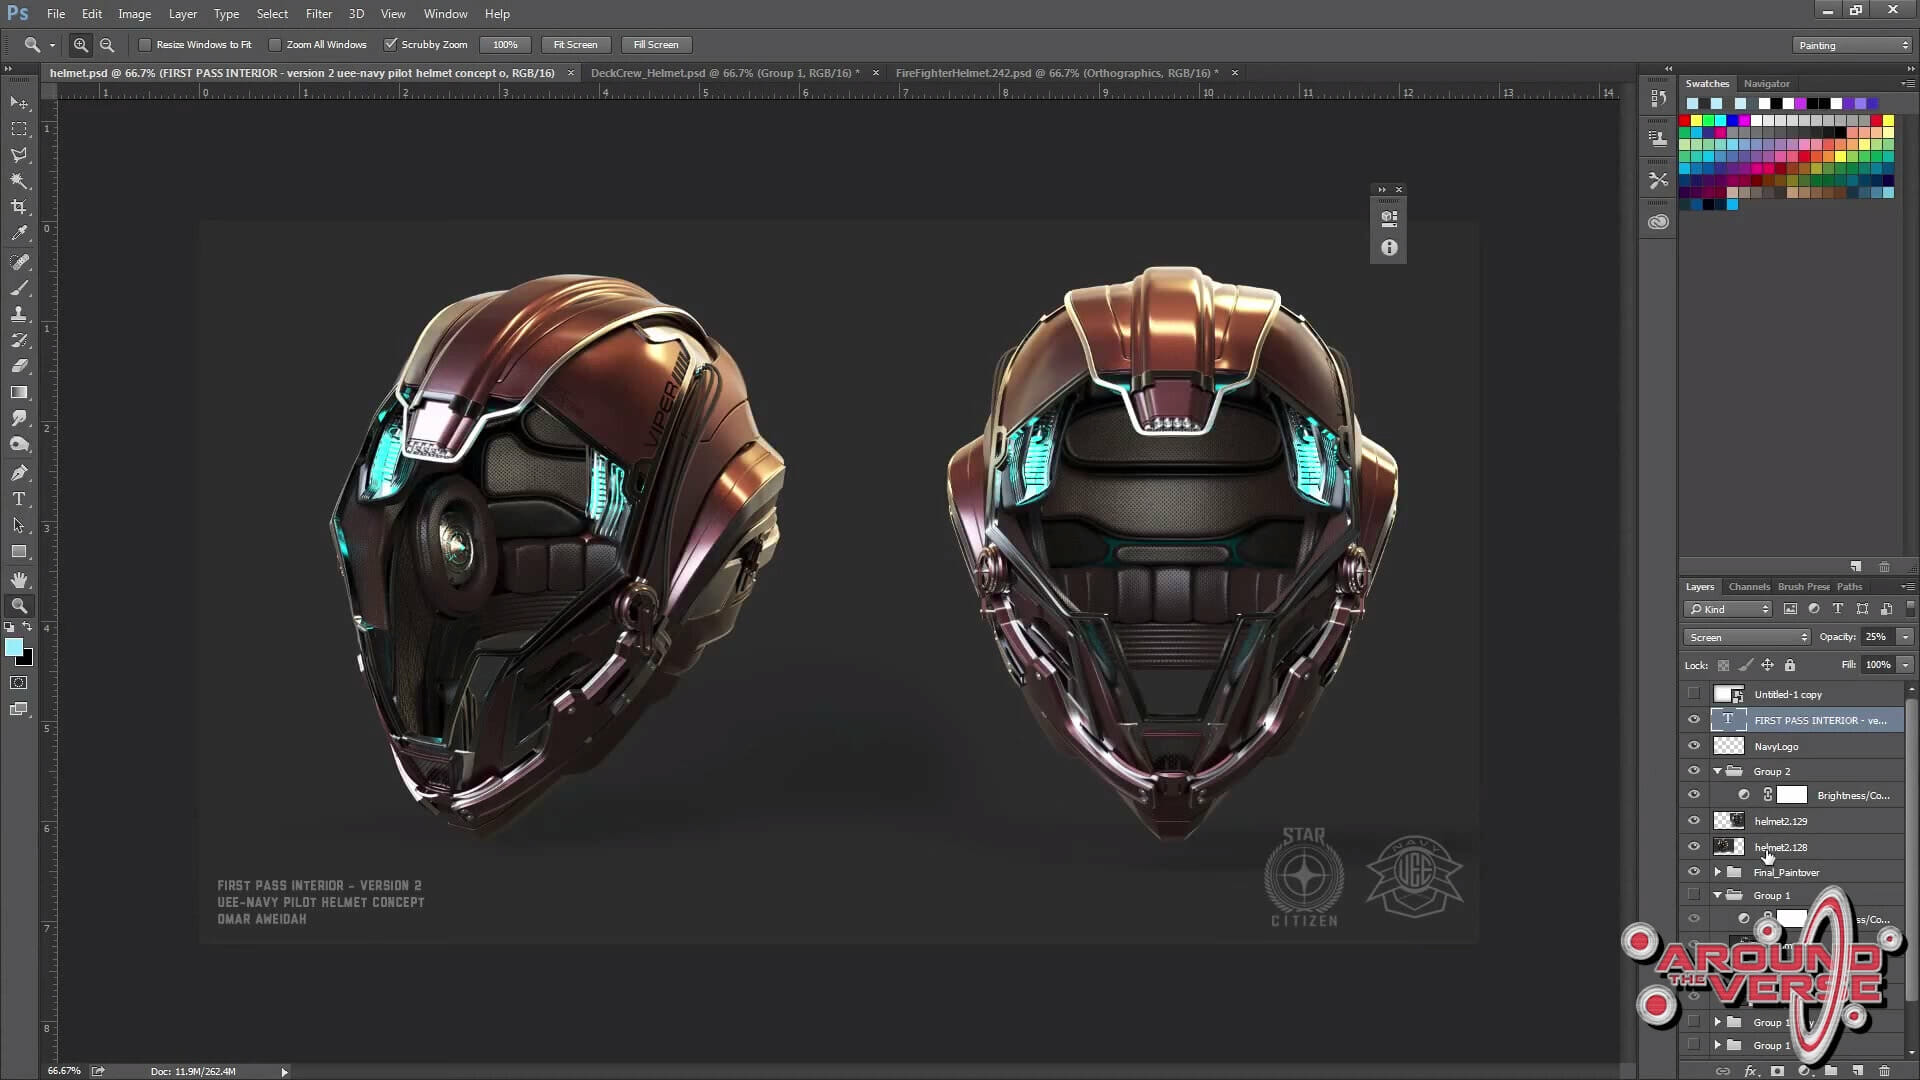This screenshot has width=1920, height=1080.
Task: Click the Fill Screen button
Action: pos(655,45)
